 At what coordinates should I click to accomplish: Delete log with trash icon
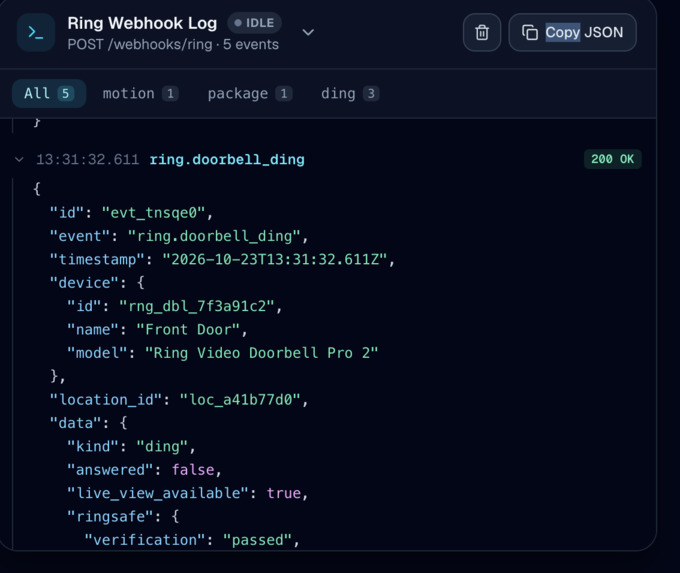click(482, 33)
